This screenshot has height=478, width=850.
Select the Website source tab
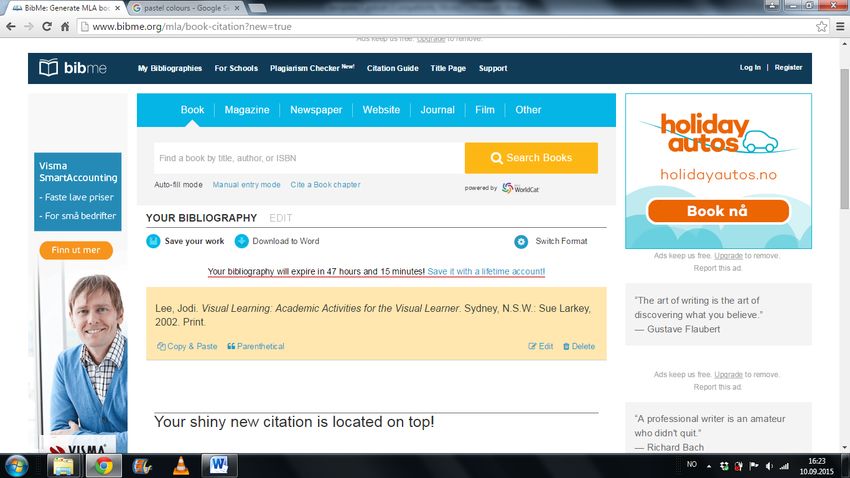point(381,109)
